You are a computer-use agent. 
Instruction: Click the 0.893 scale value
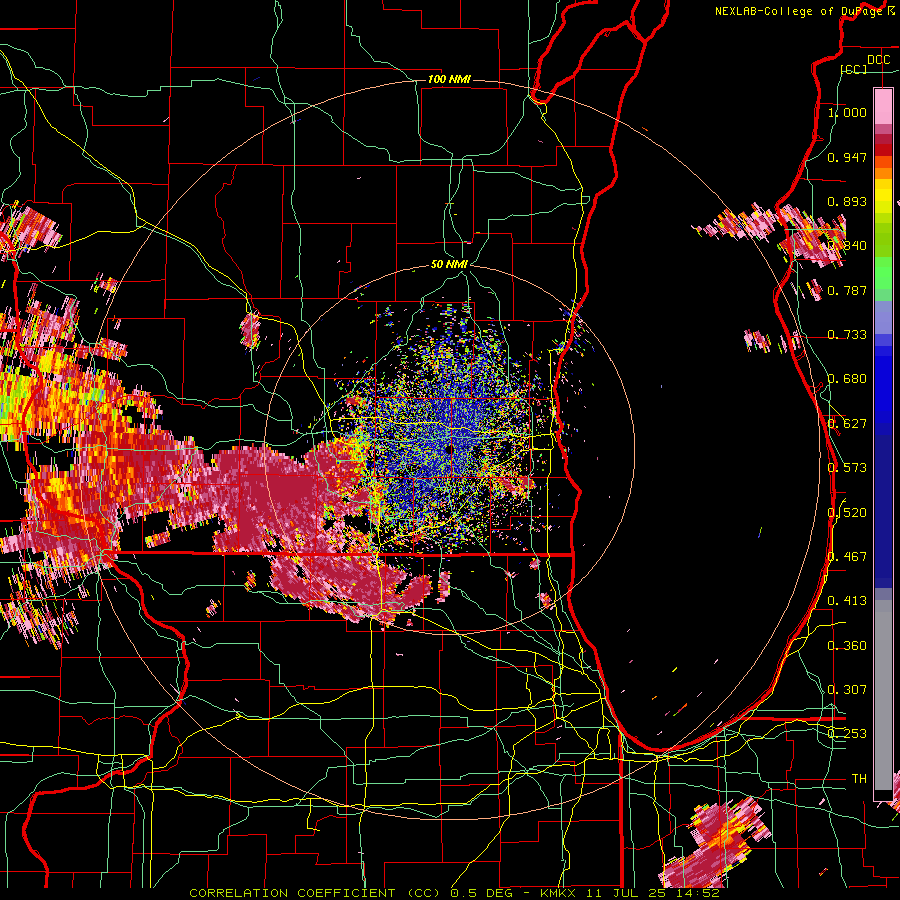(x=847, y=201)
